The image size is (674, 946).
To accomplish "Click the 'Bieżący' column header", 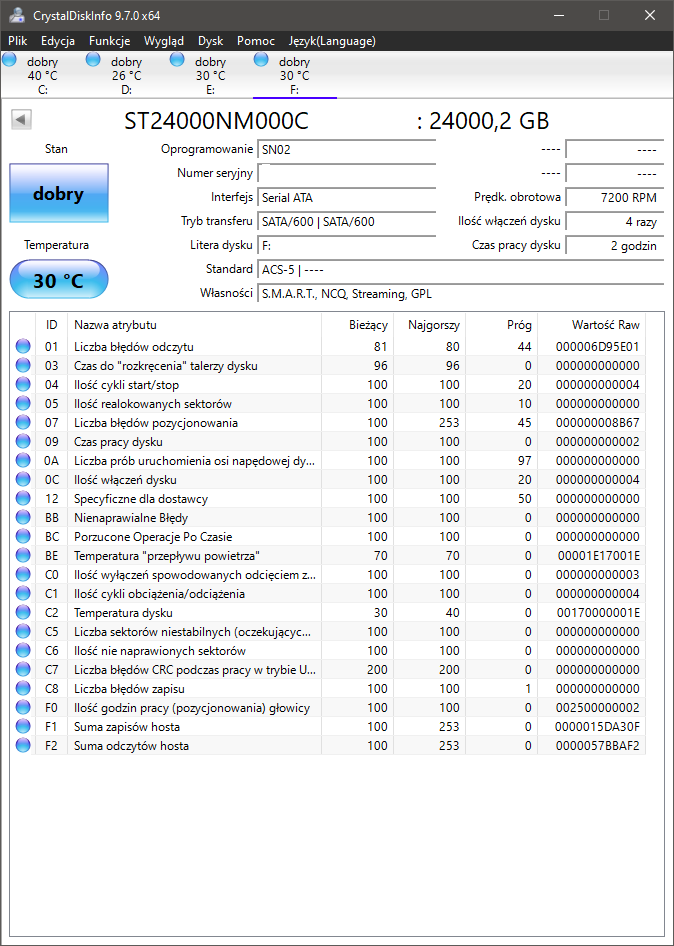I will pyautogui.click(x=357, y=325).
